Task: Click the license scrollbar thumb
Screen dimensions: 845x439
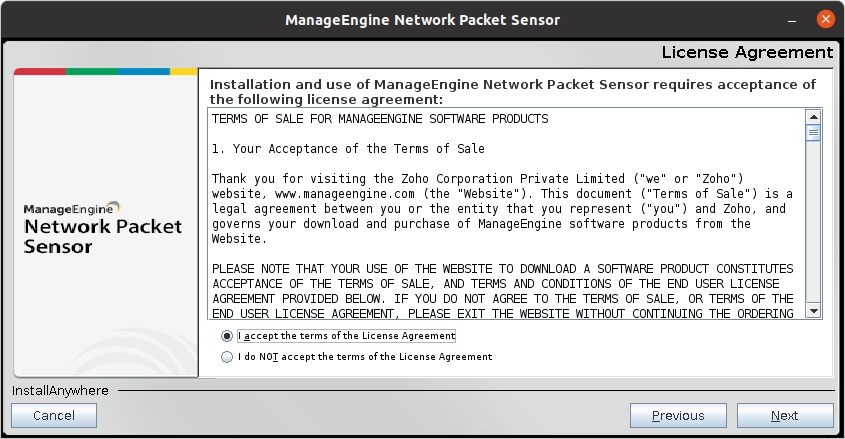Action: pos(813,132)
